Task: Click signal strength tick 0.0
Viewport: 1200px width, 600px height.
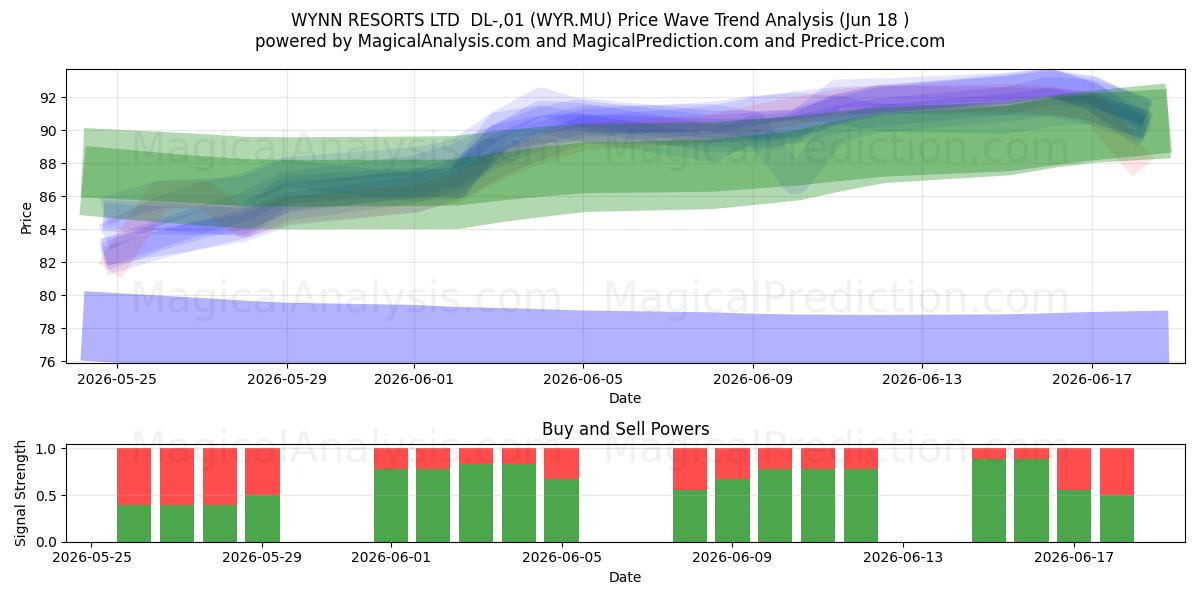Action: pos(48,542)
